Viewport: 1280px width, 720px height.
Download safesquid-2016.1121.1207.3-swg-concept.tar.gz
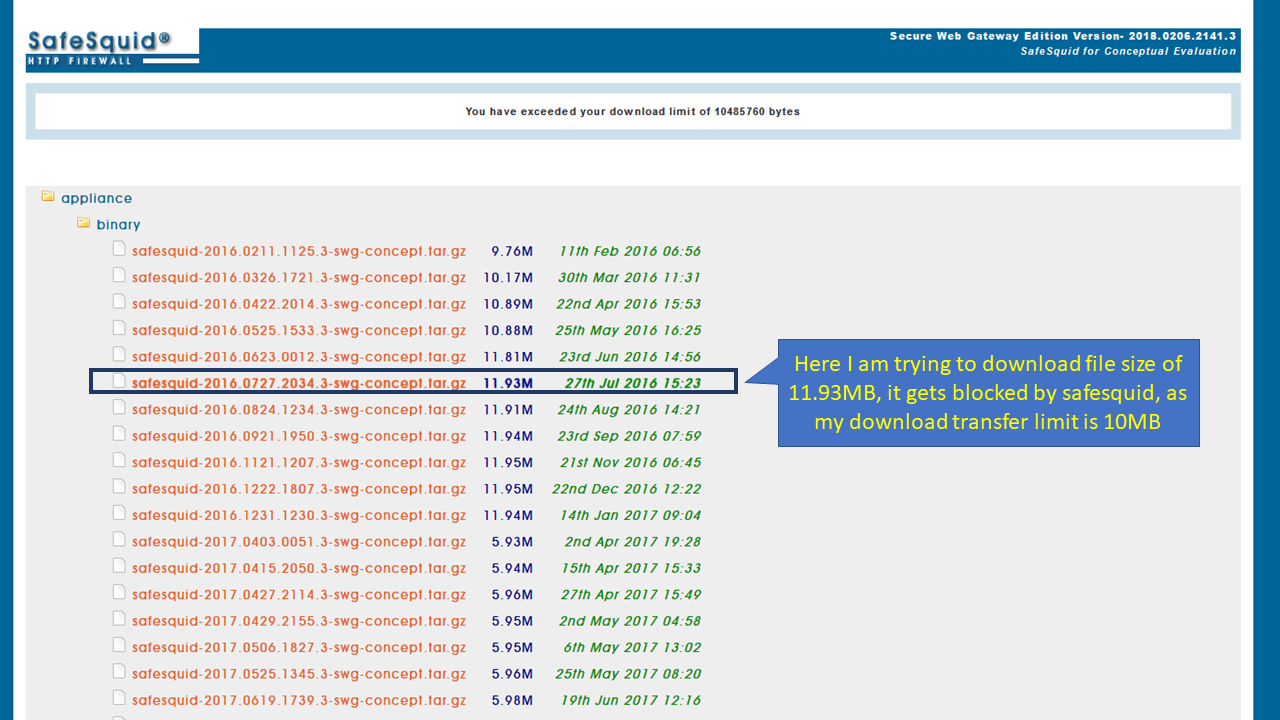coord(299,463)
